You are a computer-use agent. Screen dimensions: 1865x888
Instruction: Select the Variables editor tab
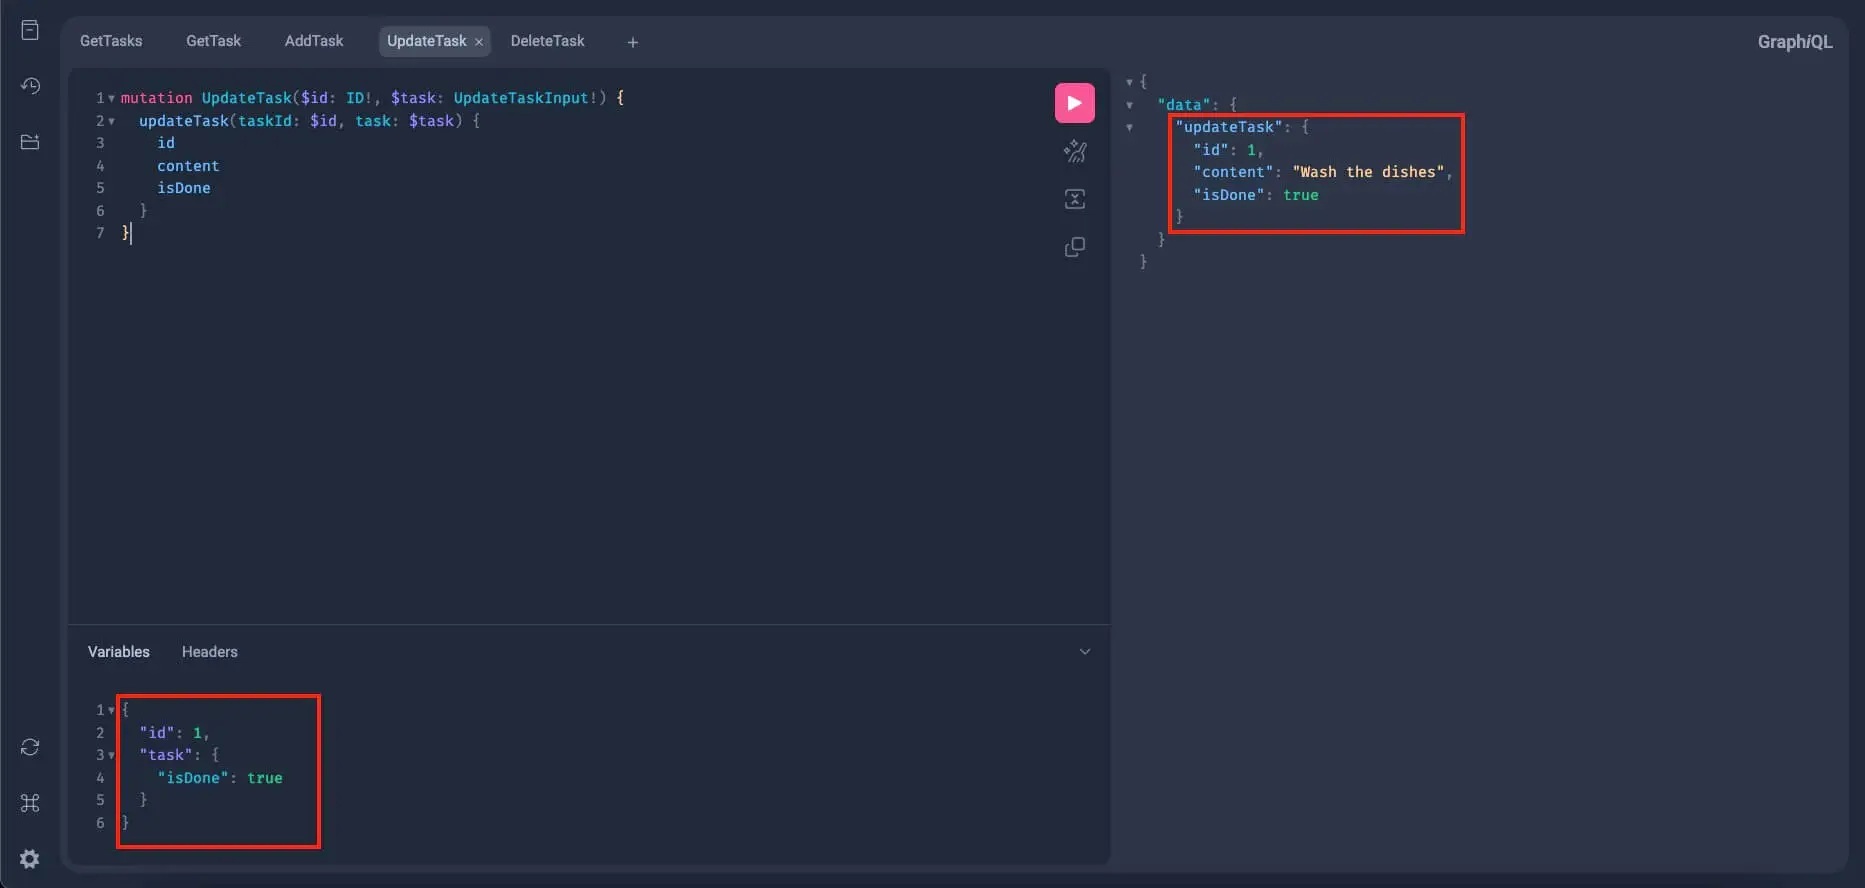(118, 652)
